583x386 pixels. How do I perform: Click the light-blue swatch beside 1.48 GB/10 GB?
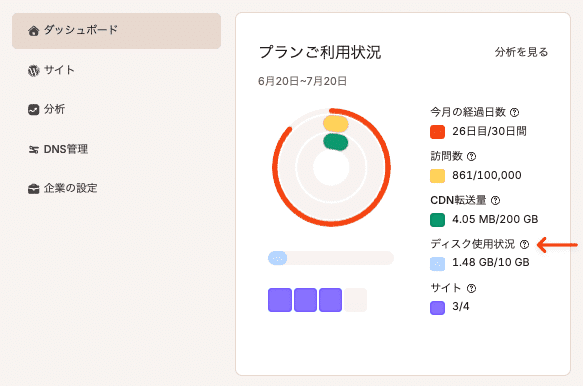click(437, 264)
